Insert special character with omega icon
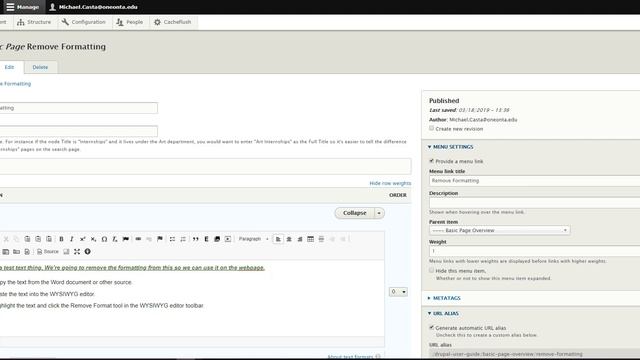The width and height of the screenshot is (640, 360). click(x=104, y=239)
